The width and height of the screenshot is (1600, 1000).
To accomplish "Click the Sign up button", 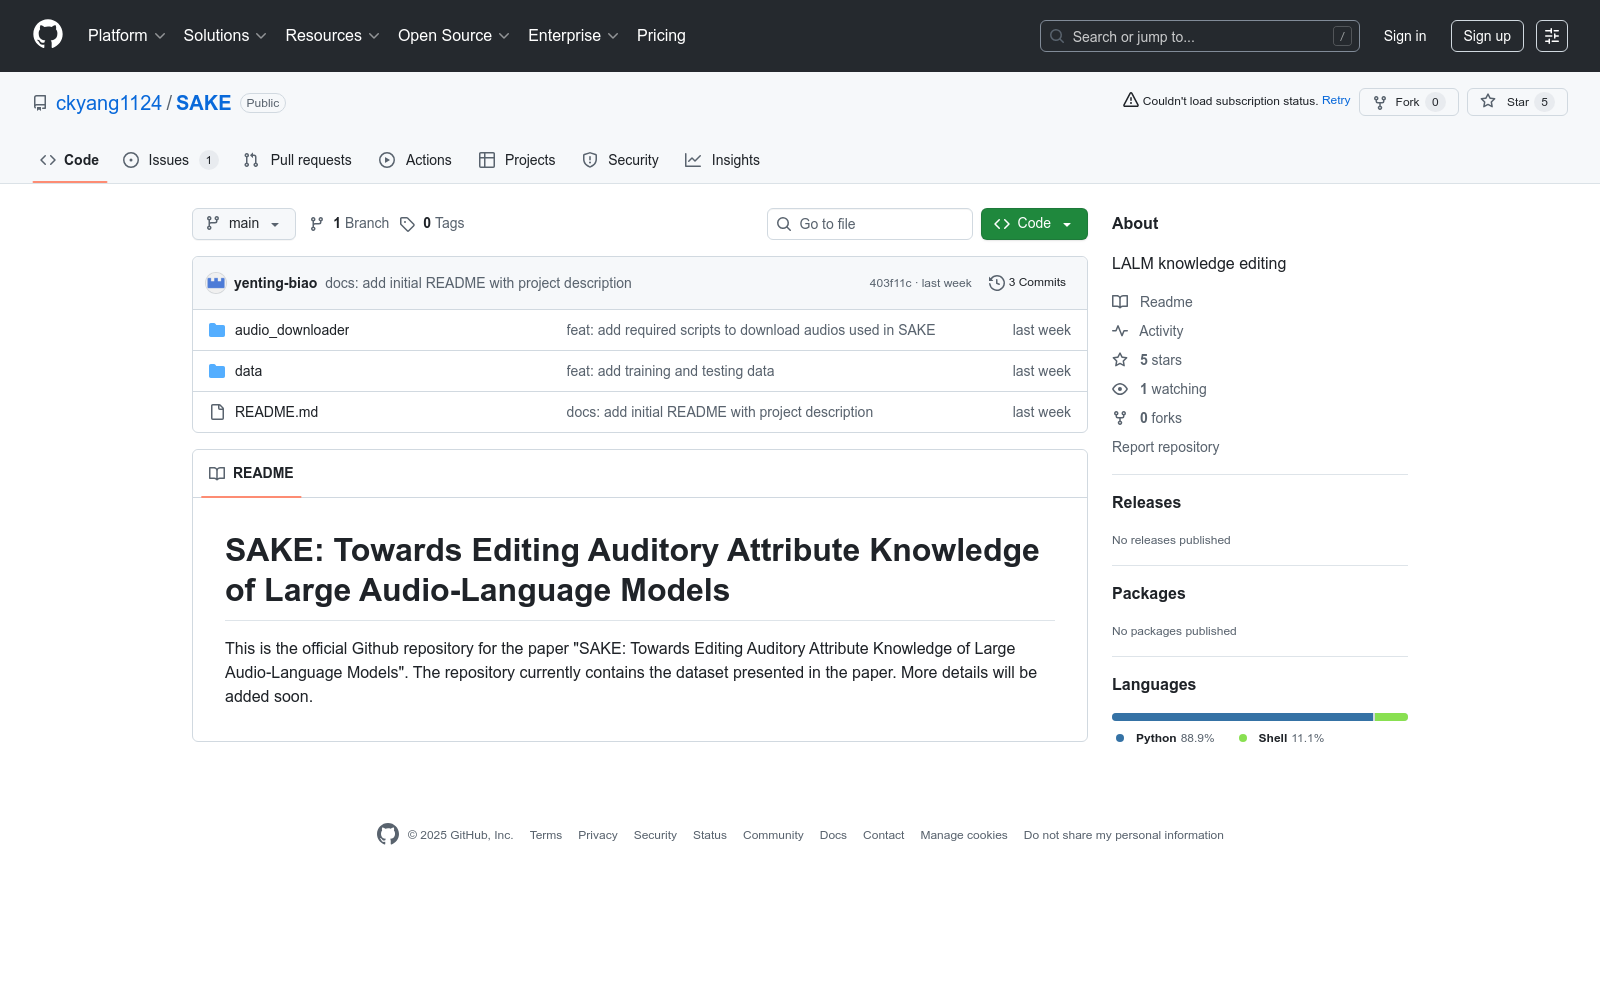I will [x=1487, y=36].
